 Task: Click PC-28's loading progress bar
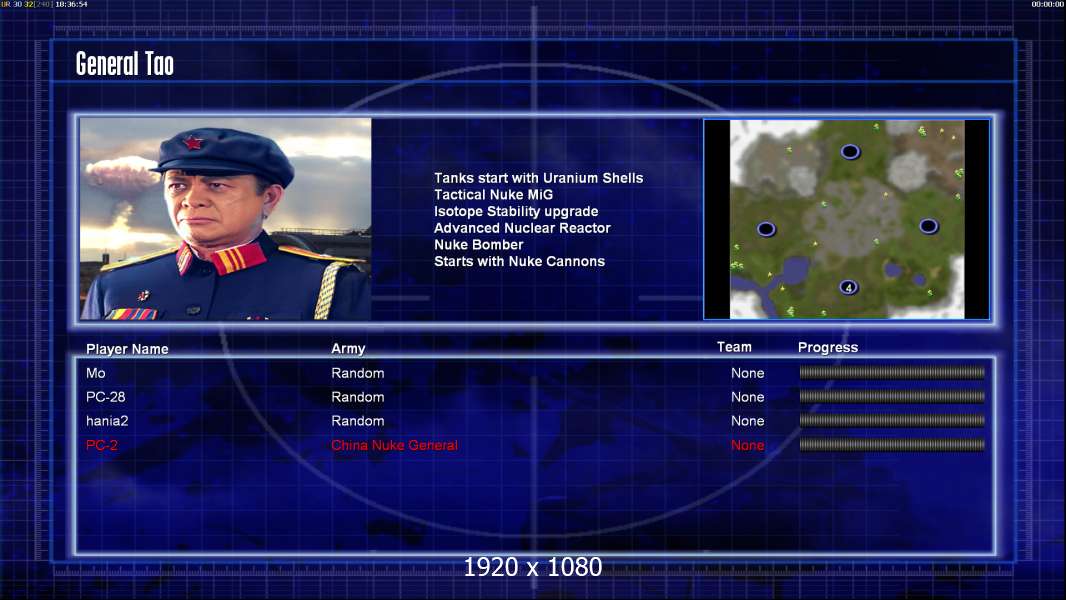[x=892, y=396]
